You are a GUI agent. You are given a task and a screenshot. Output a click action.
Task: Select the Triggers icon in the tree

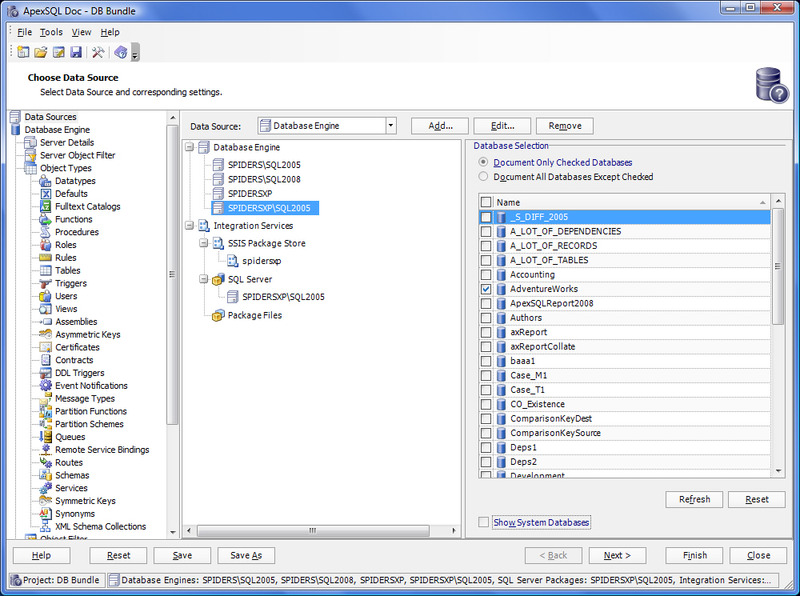coord(45,283)
